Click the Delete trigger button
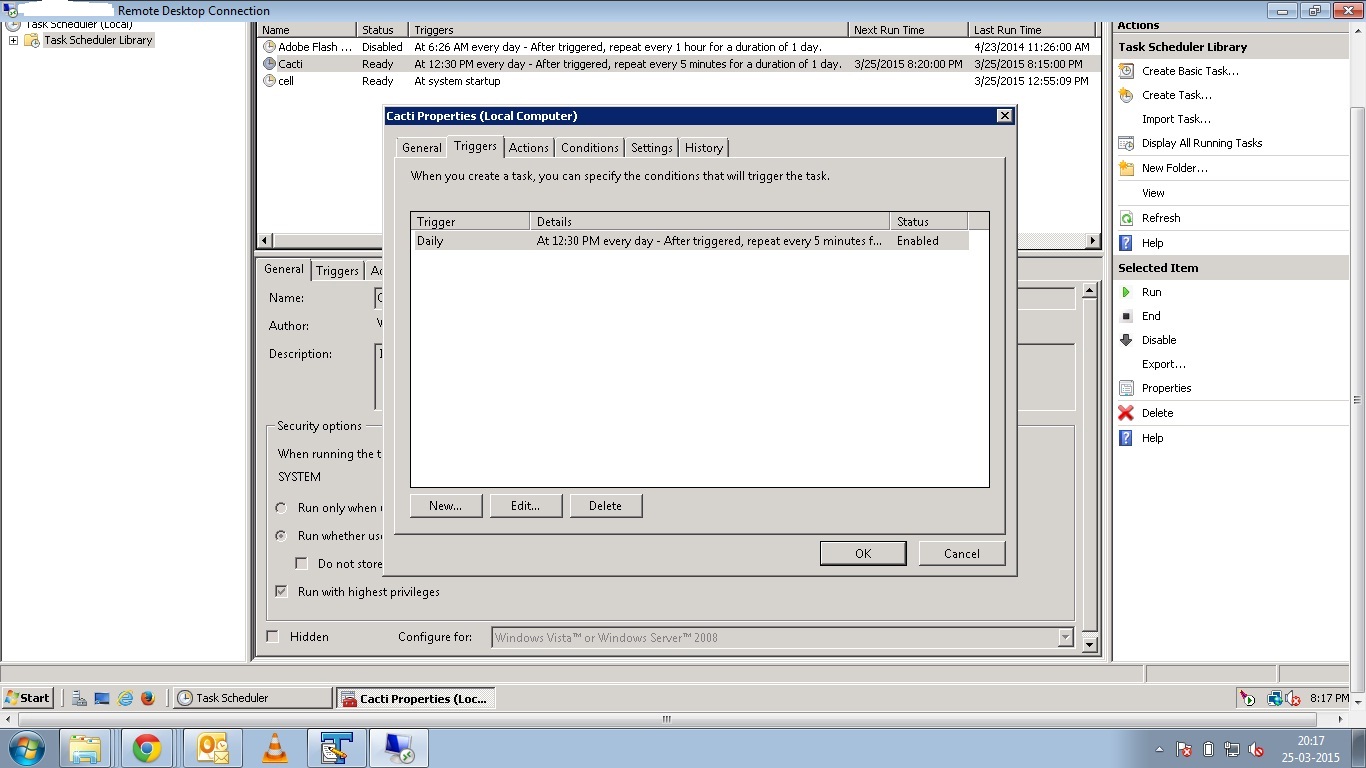This screenshot has width=1366, height=768. tap(606, 506)
